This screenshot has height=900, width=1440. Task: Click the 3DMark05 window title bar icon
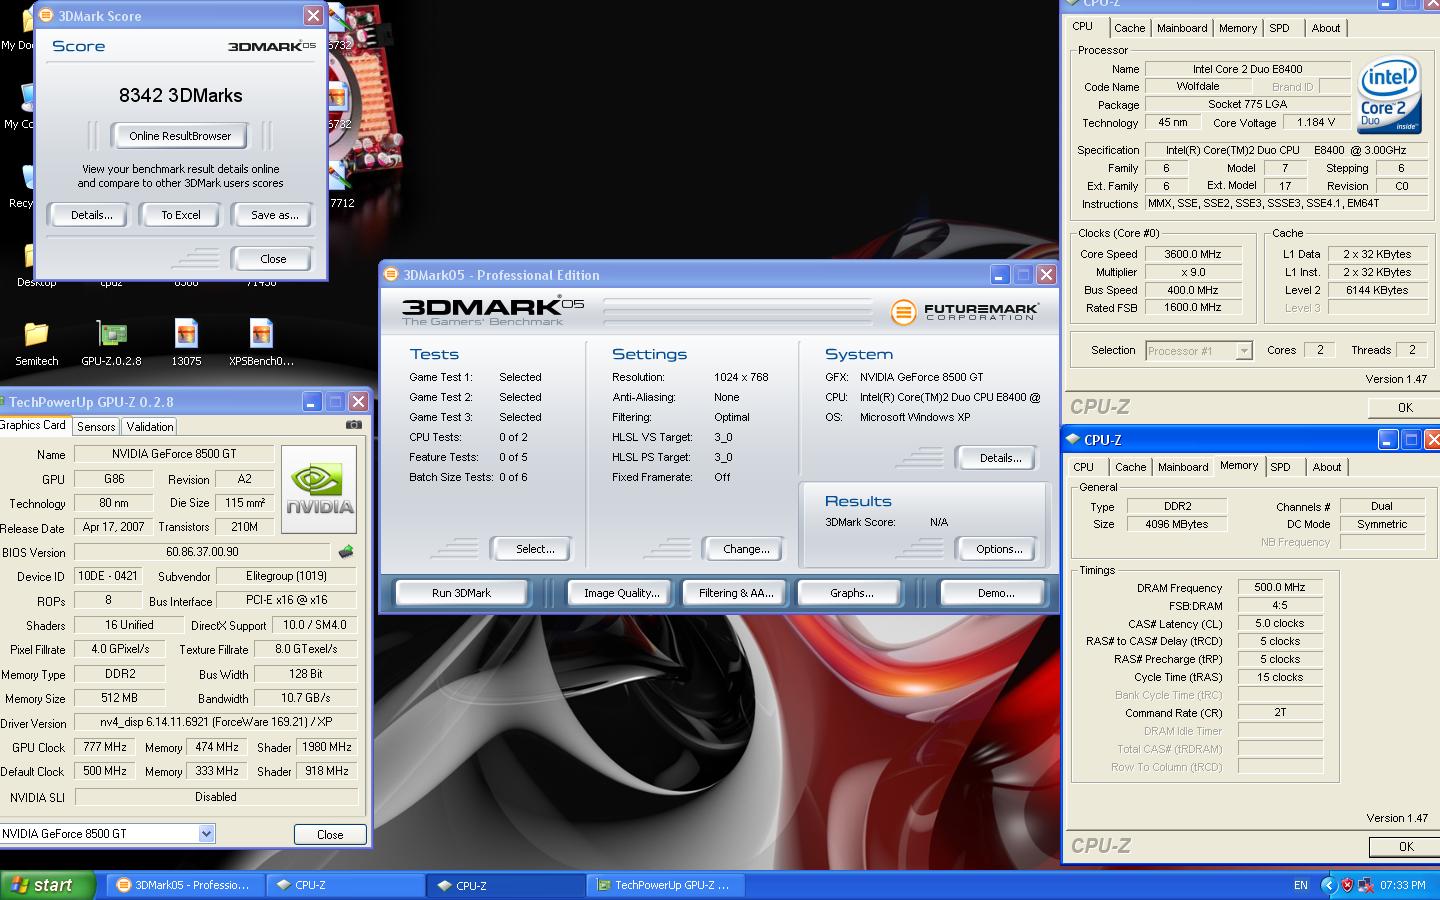coord(391,275)
